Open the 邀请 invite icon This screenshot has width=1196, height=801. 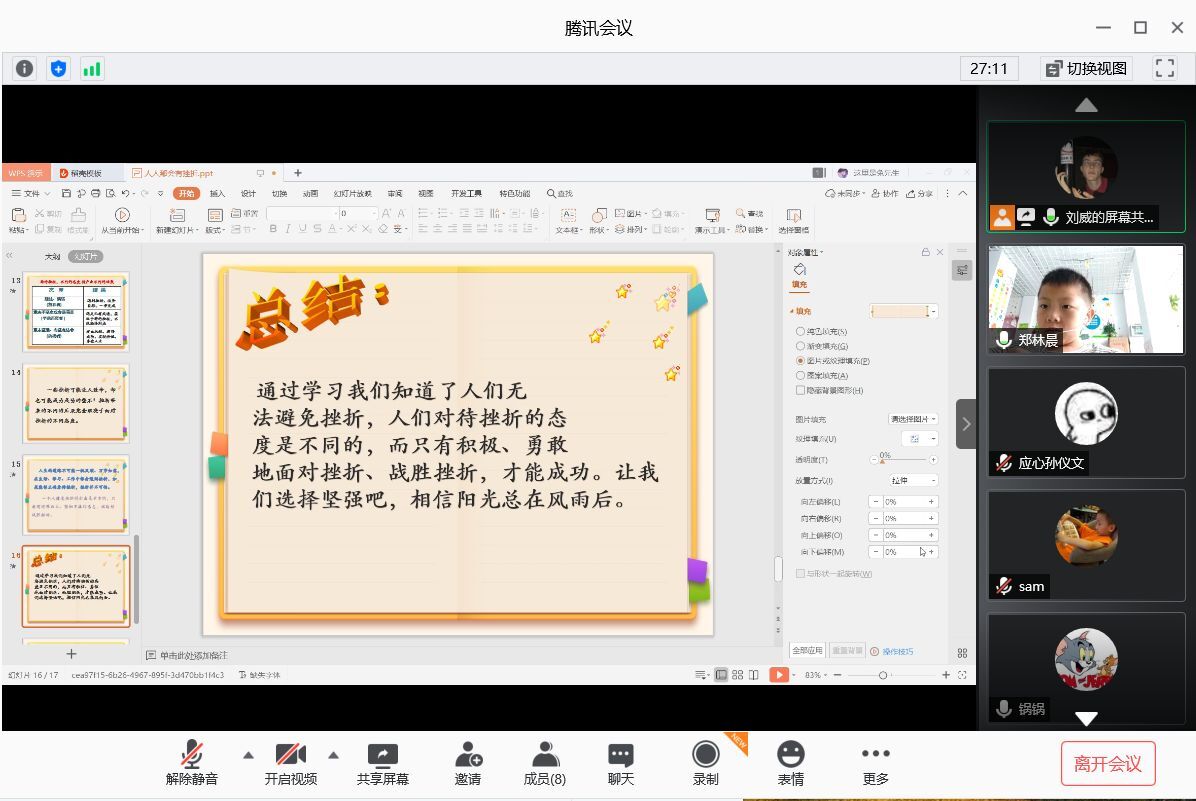tap(467, 755)
